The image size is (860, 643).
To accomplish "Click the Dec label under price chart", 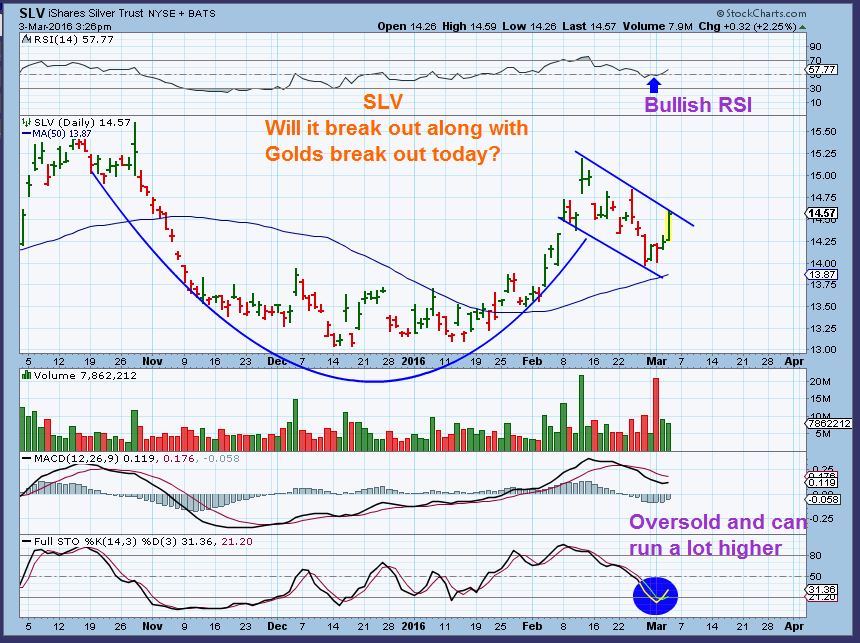I will (x=278, y=361).
